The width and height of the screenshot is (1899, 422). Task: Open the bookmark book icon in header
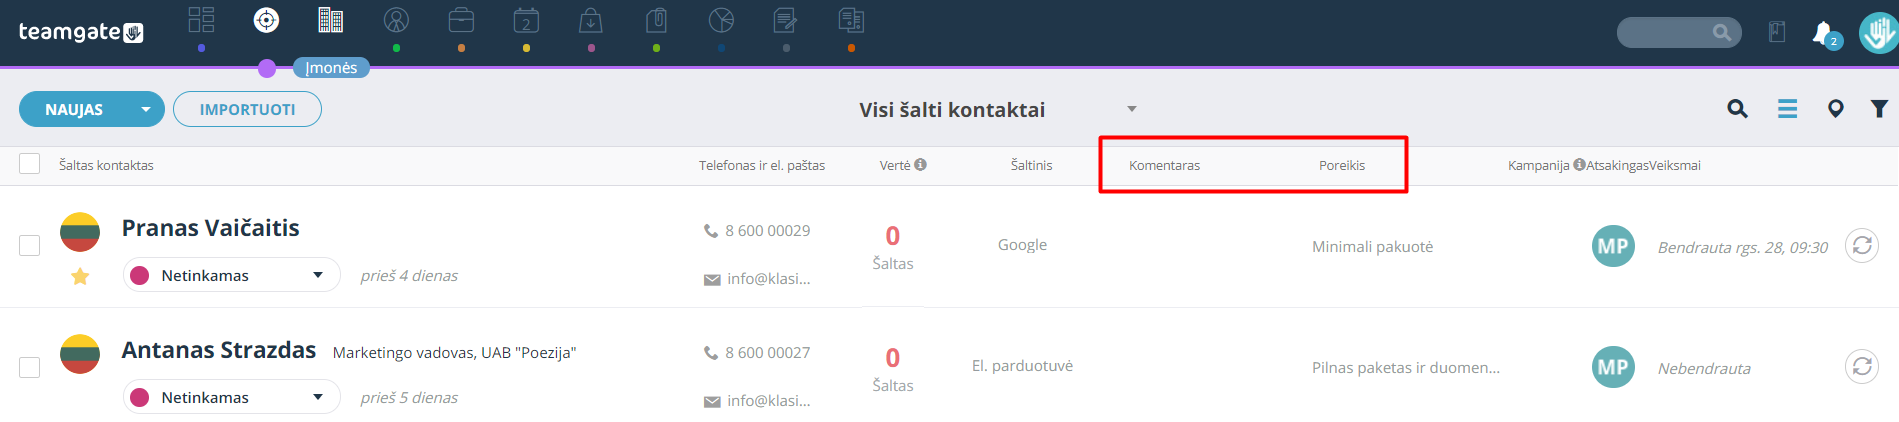tap(1777, 32)
